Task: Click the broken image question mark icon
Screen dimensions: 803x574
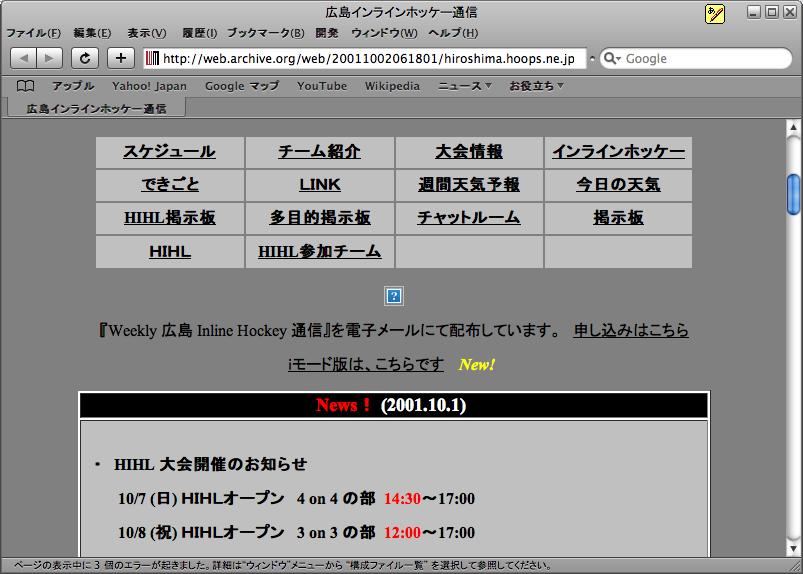Action: tap(394, 296)
